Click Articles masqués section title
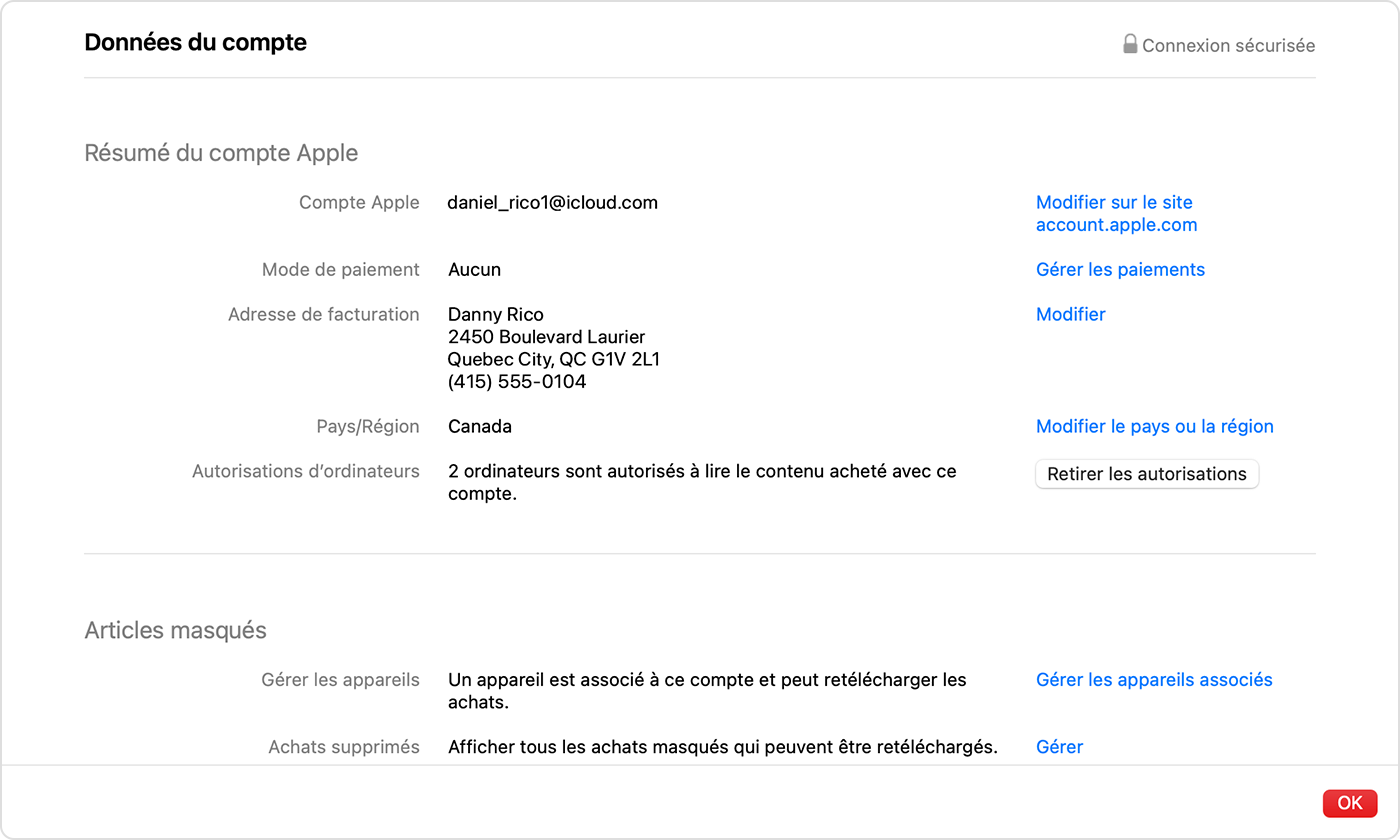Viewport: 1400px width, 840px height. 176,631
